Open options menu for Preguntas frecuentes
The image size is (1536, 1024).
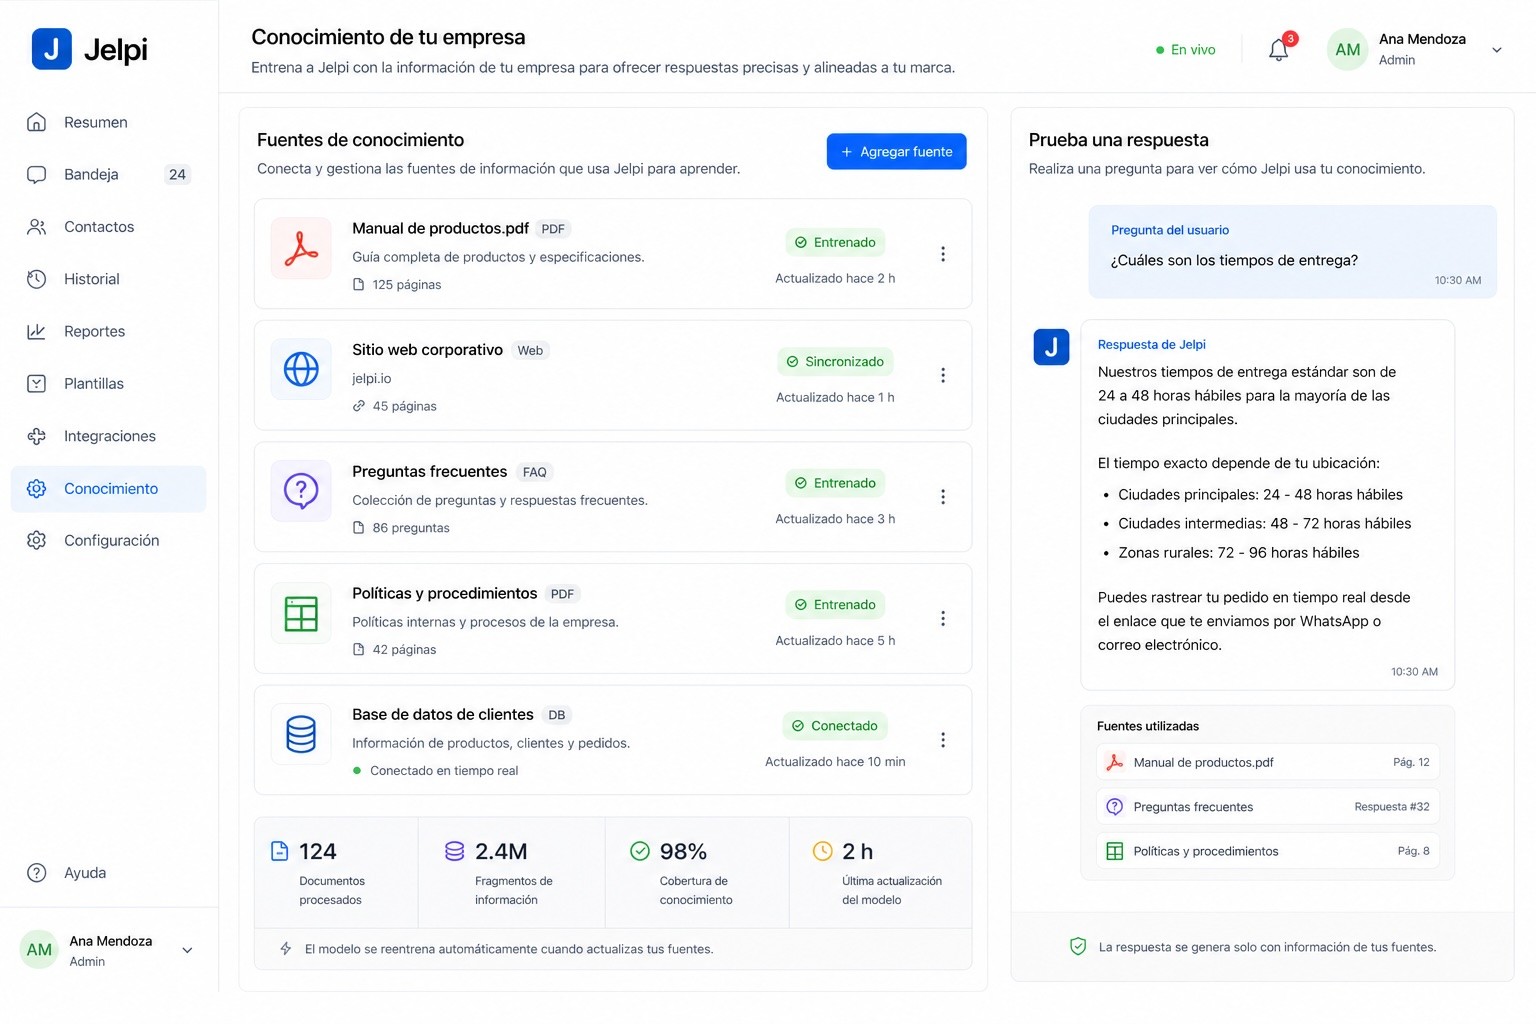tap(942, 497)
